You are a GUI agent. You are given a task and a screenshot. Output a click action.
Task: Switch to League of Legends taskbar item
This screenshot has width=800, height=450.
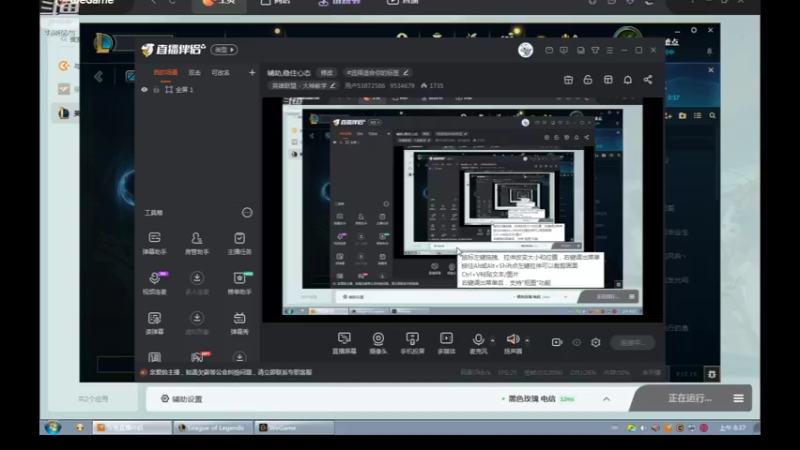point(211,428)
